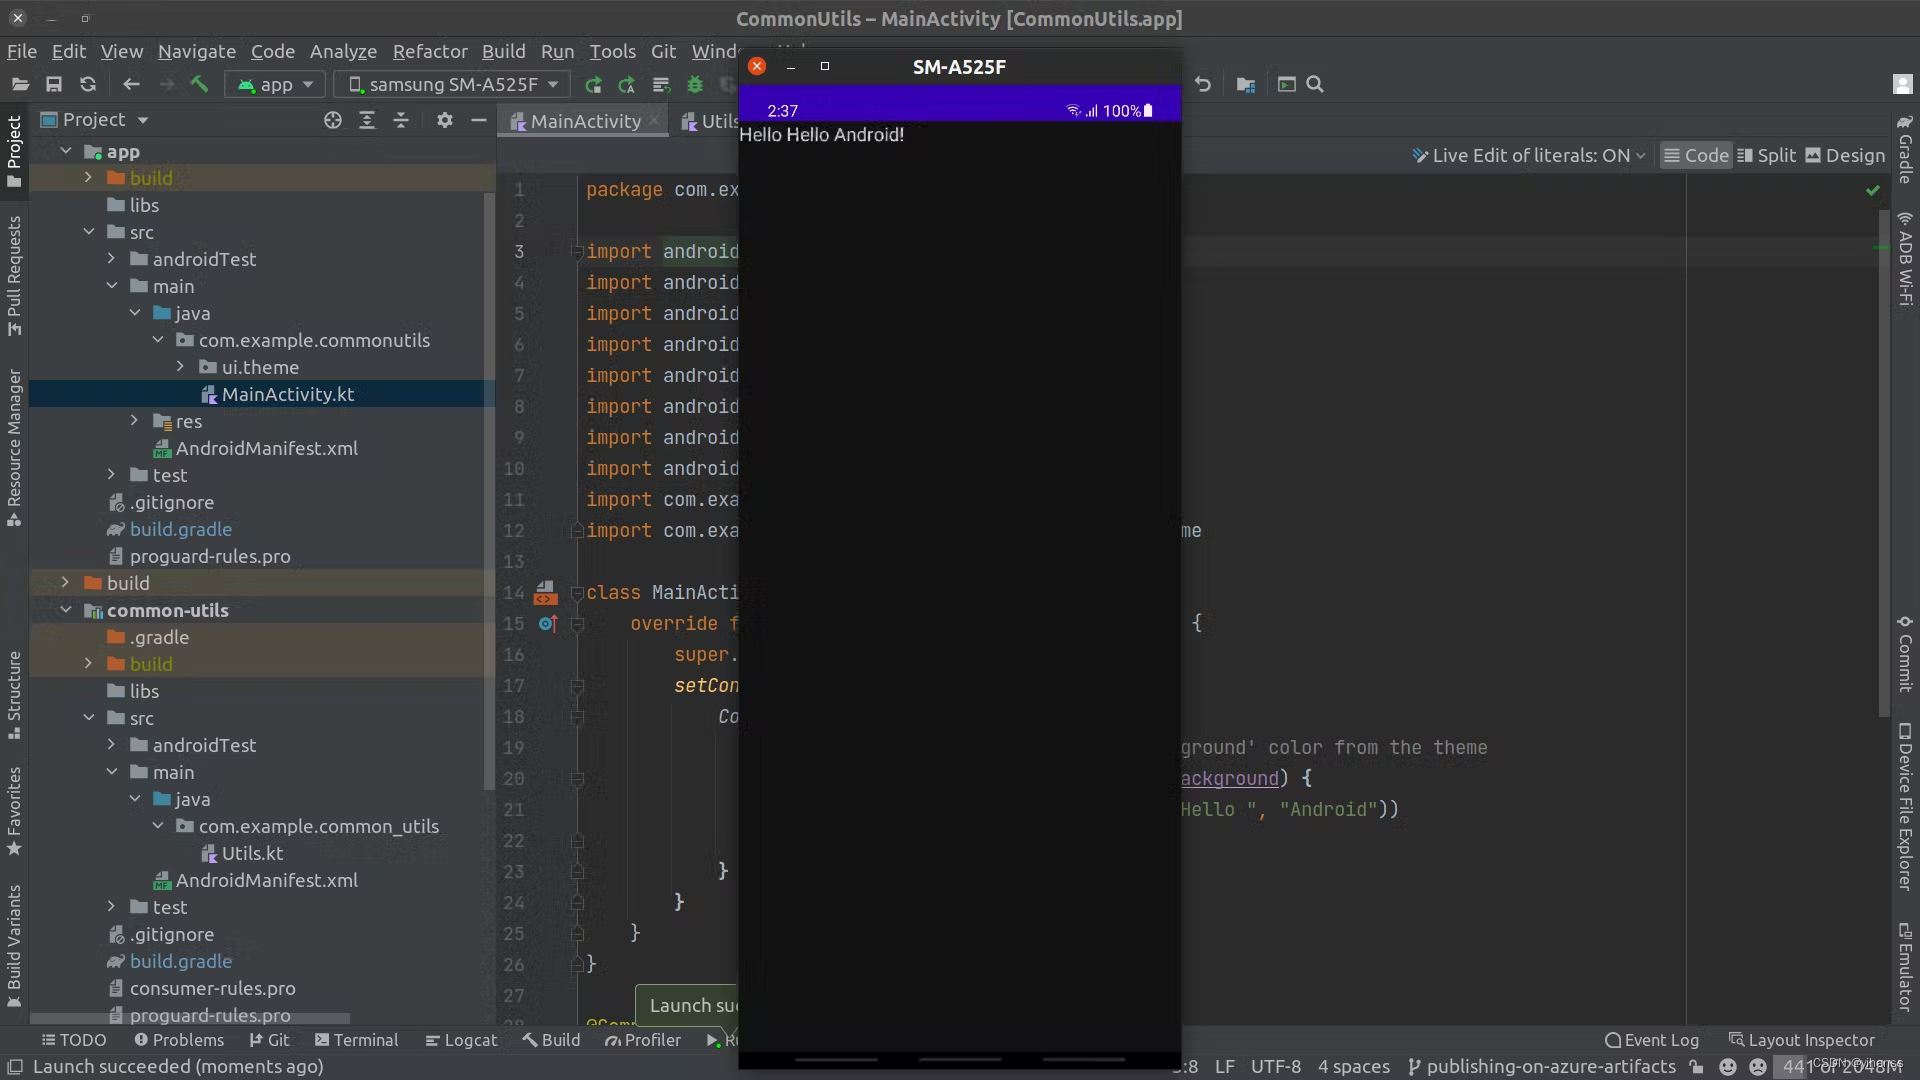Viewport: 1920px width, 1080px height.
Task: Click the Select Opened File target icon
Action: click(x=333, y=120)
